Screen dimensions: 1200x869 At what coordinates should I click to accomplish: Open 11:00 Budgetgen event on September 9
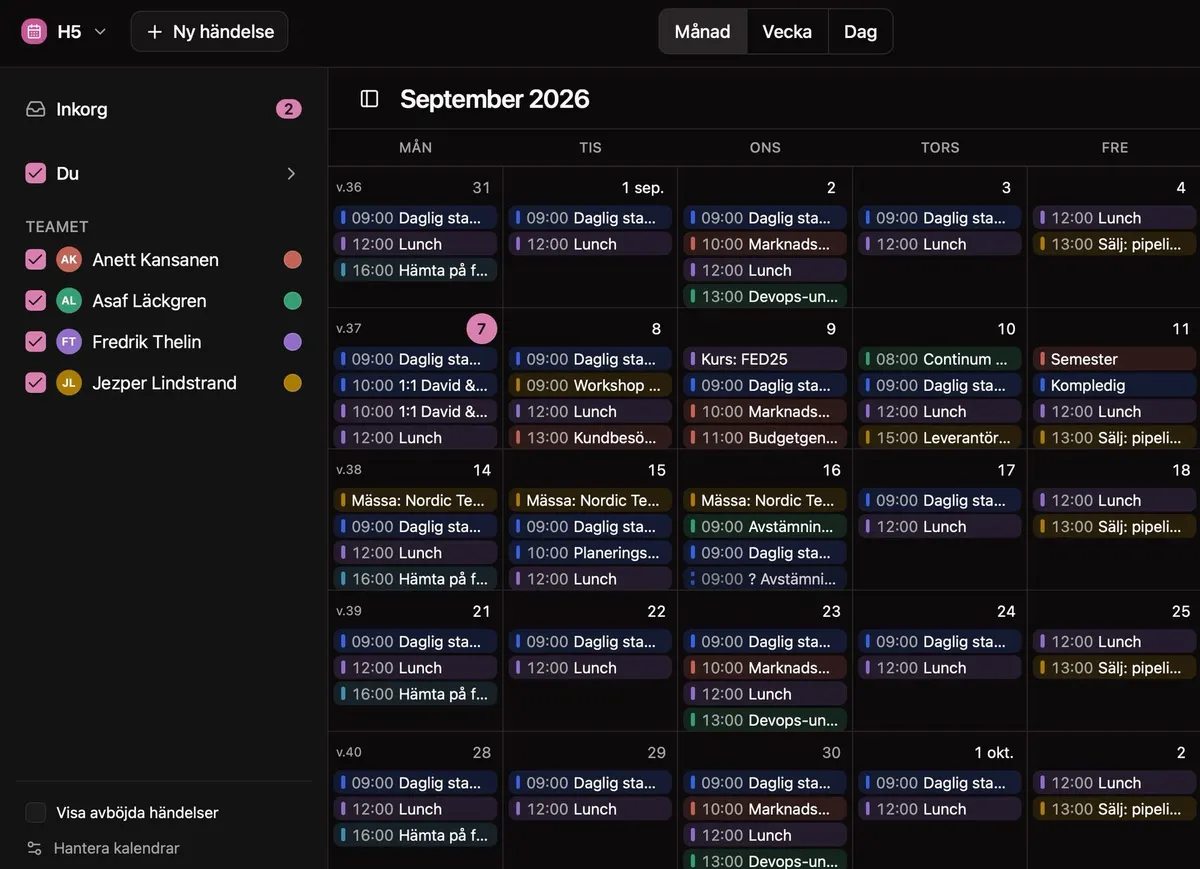pyautogui.click(x=765, y=437)
